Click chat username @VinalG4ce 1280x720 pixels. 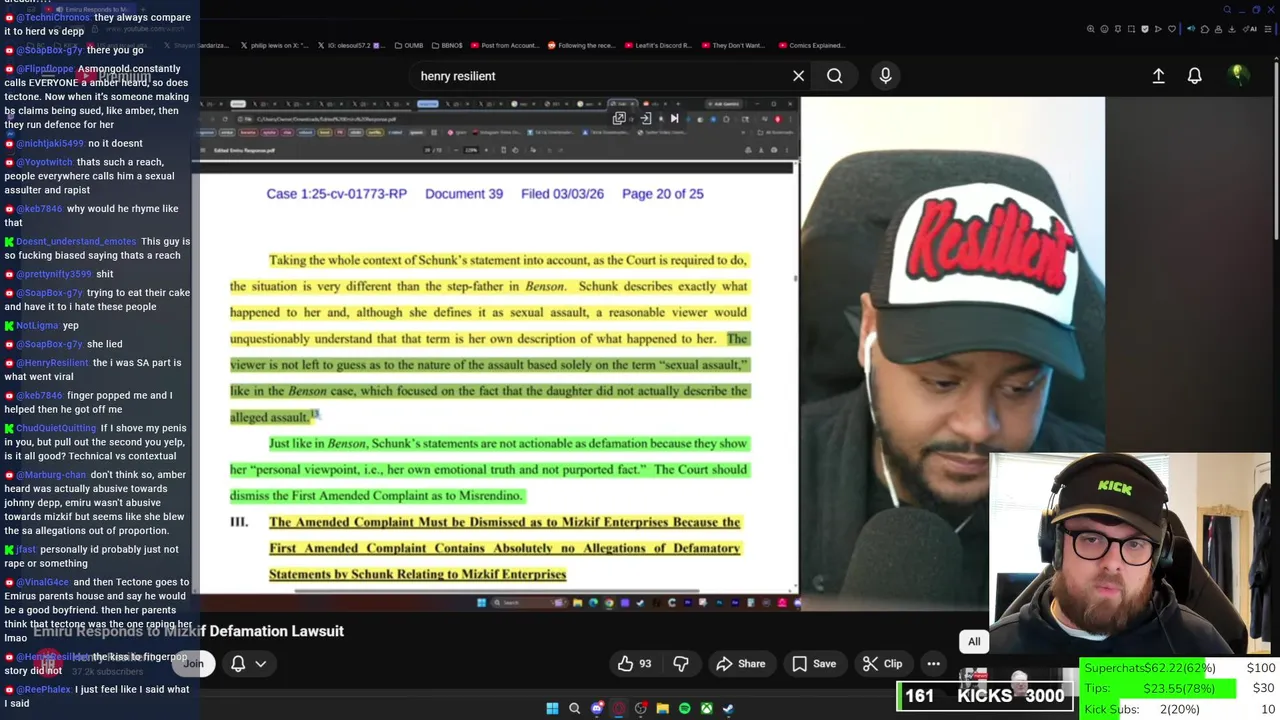tap(43, 582)
